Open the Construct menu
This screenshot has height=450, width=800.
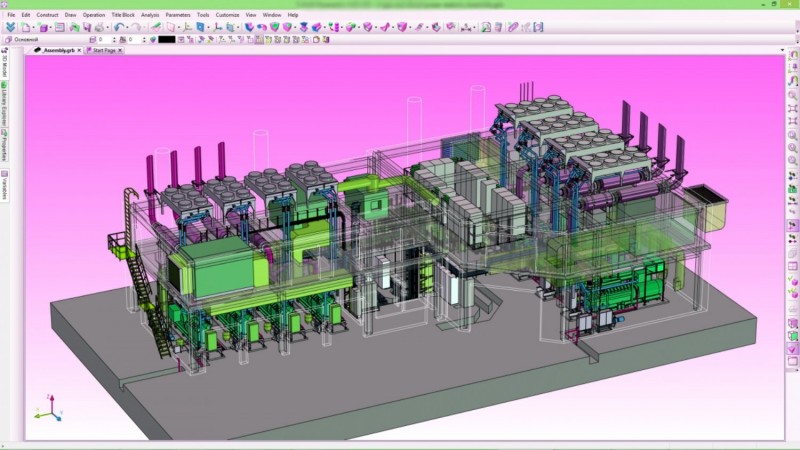tap(47, 15)
